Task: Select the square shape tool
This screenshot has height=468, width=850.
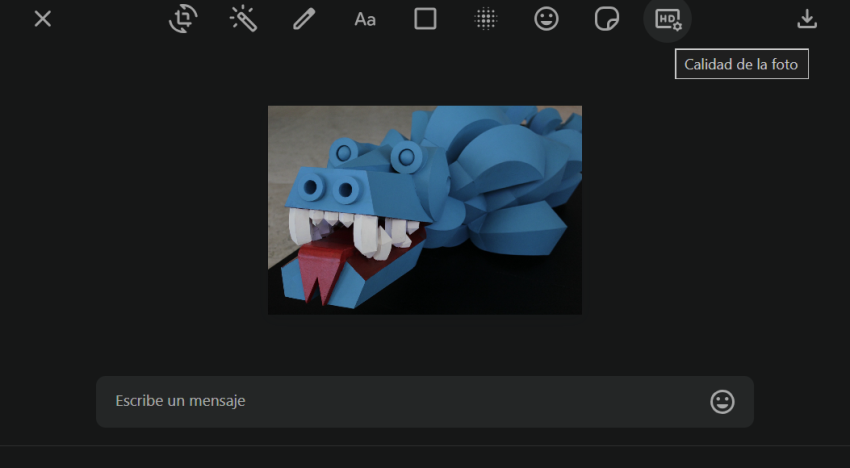Action: click(425, 19)
